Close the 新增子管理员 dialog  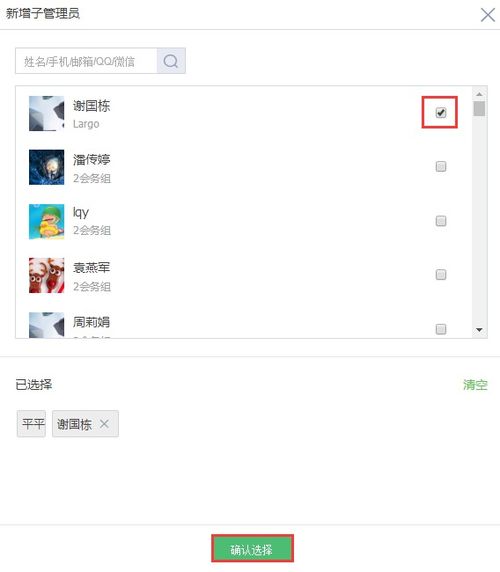488,15
